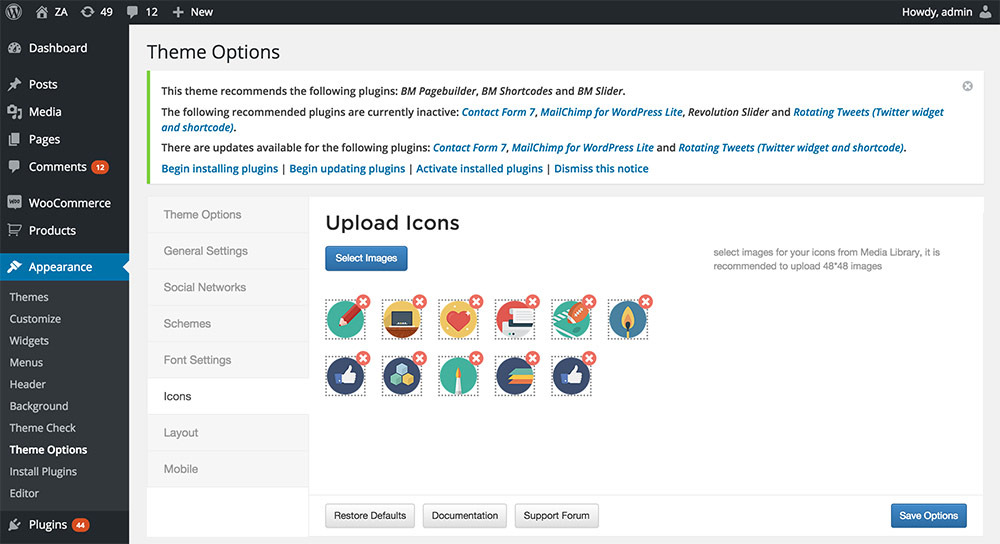Switch to the Font Settings tab
The height and width of the screenshot is (544, 1000).
[197, 360]
